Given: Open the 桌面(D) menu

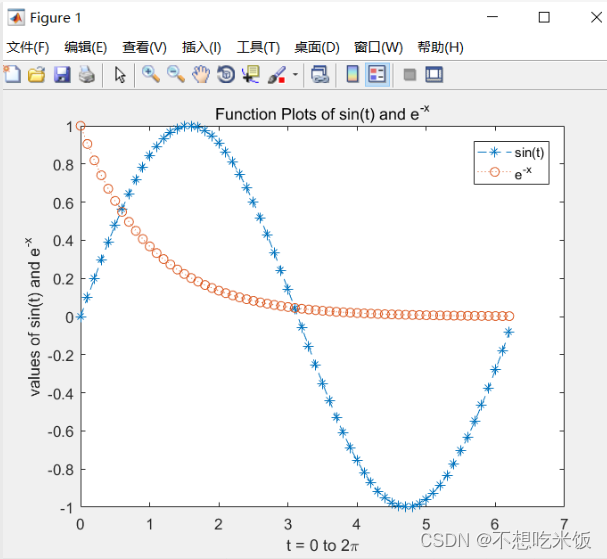Looking at the screenshot, I should pos(317,47).
